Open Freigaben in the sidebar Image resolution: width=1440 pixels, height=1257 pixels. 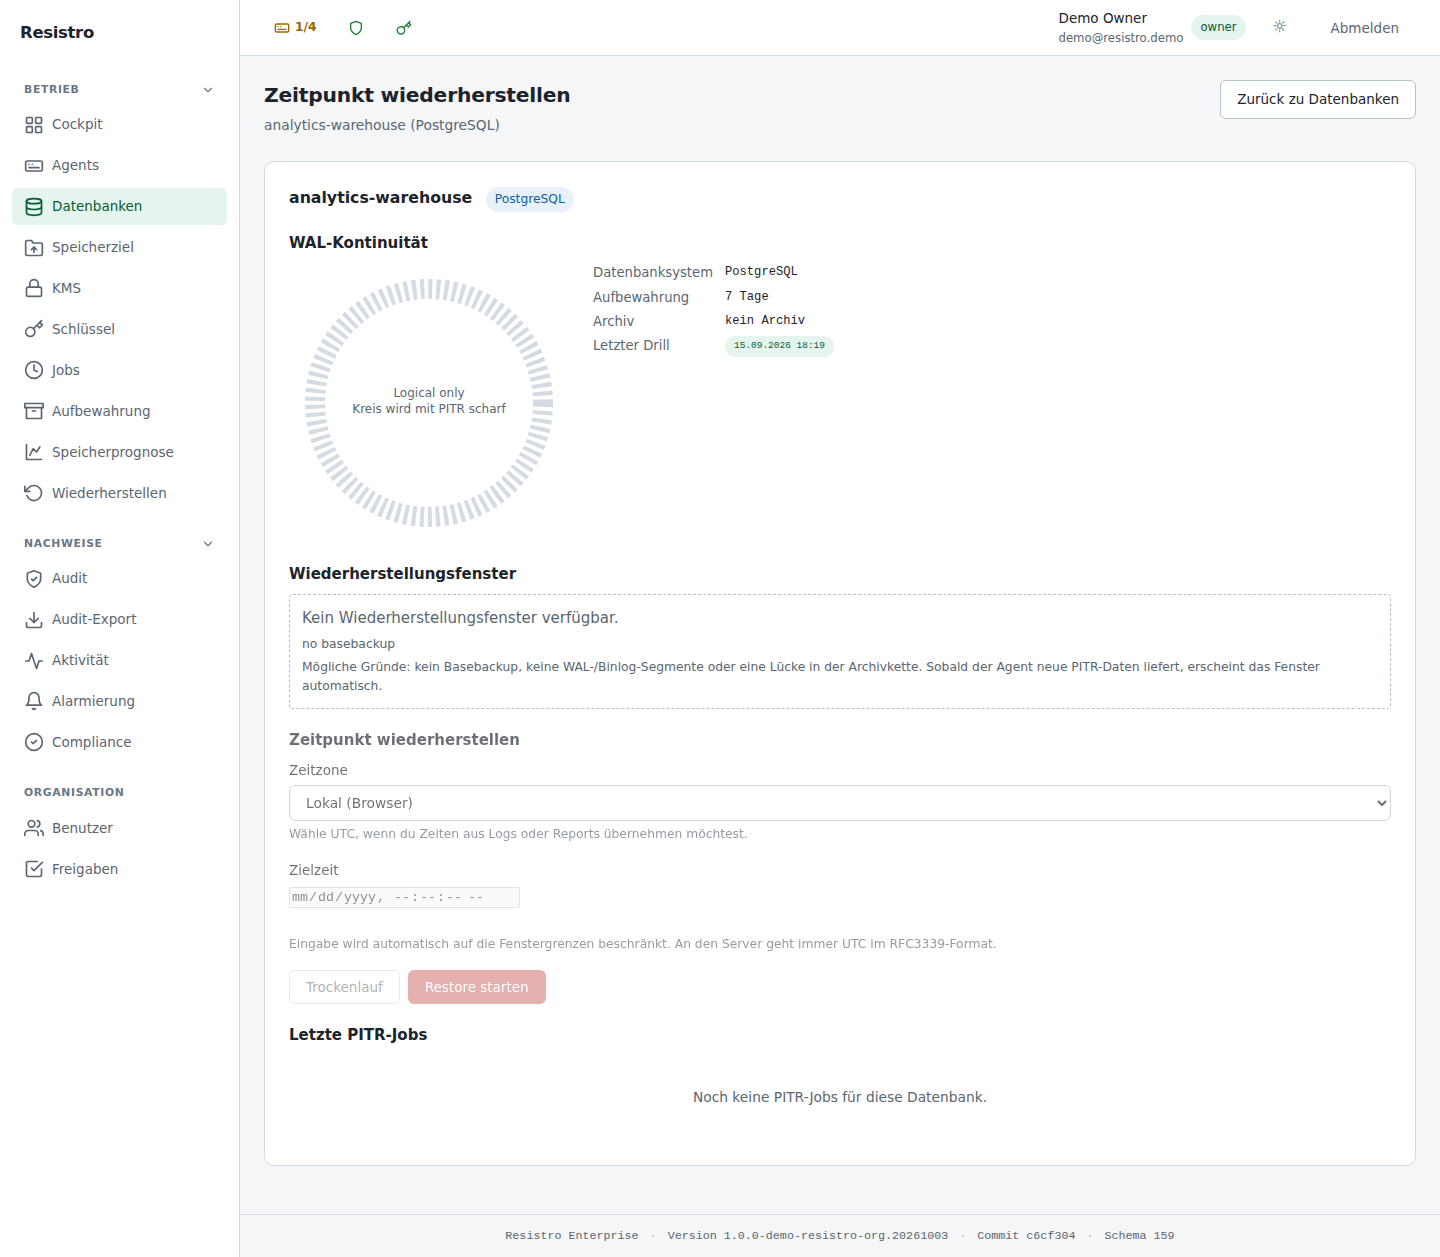(119, 869)
